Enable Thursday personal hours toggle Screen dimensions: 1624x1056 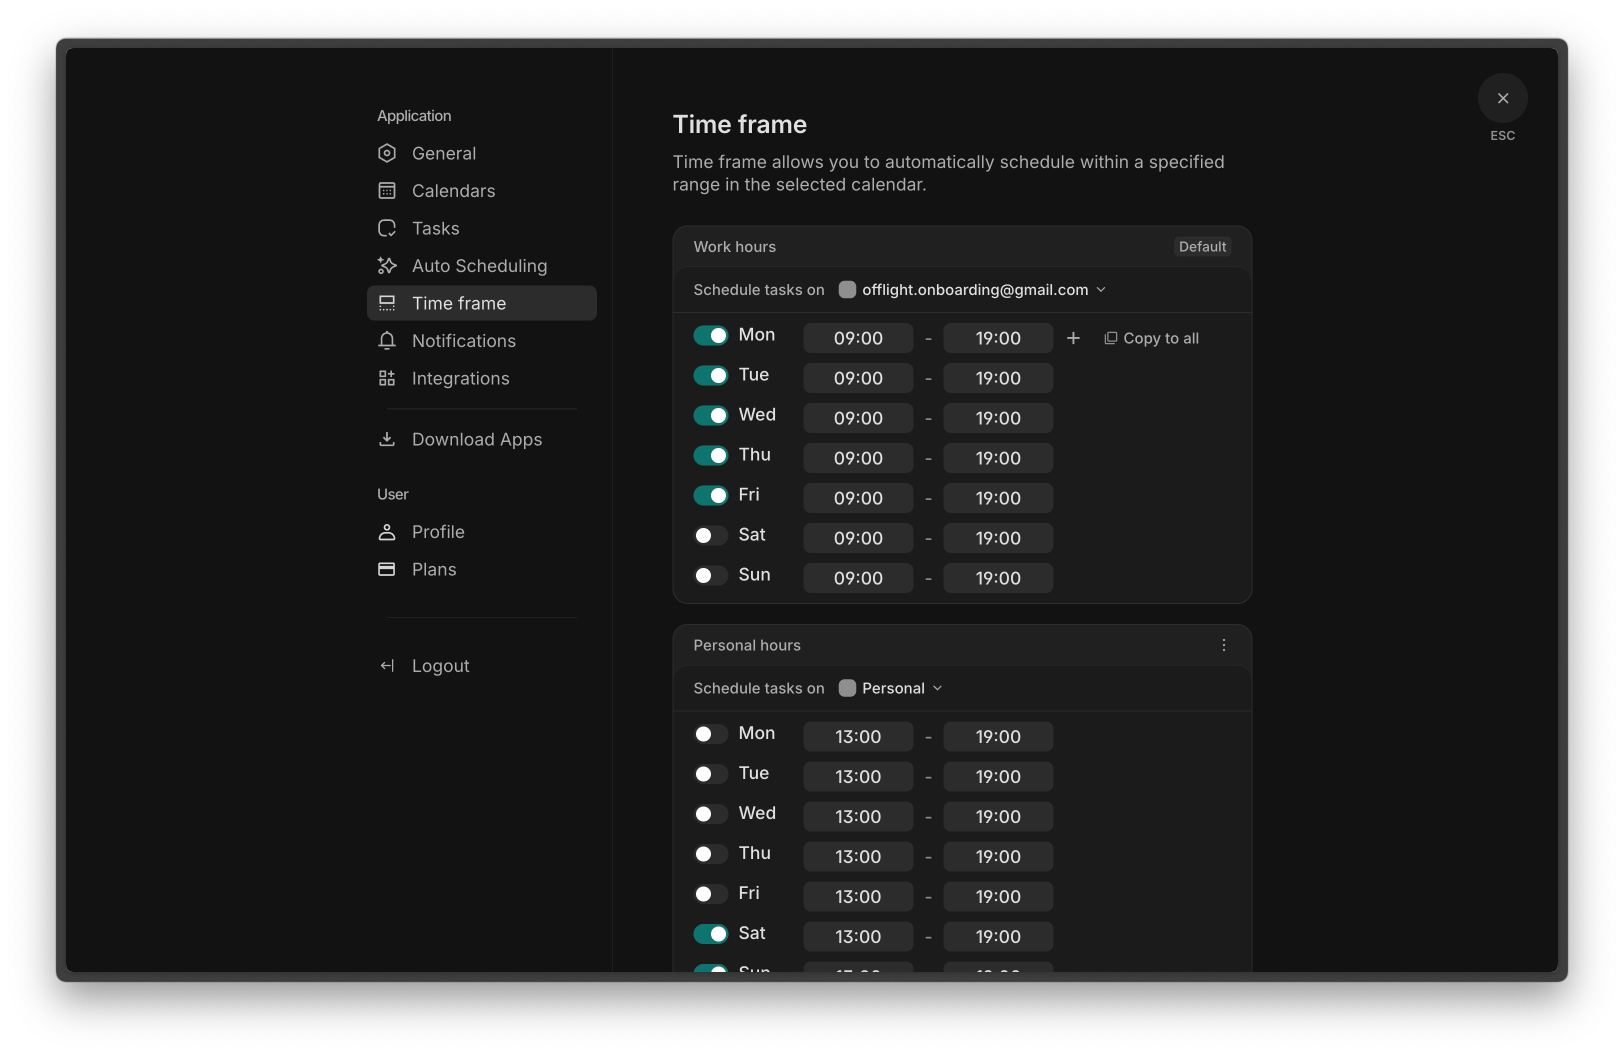[x=711, y=854]
